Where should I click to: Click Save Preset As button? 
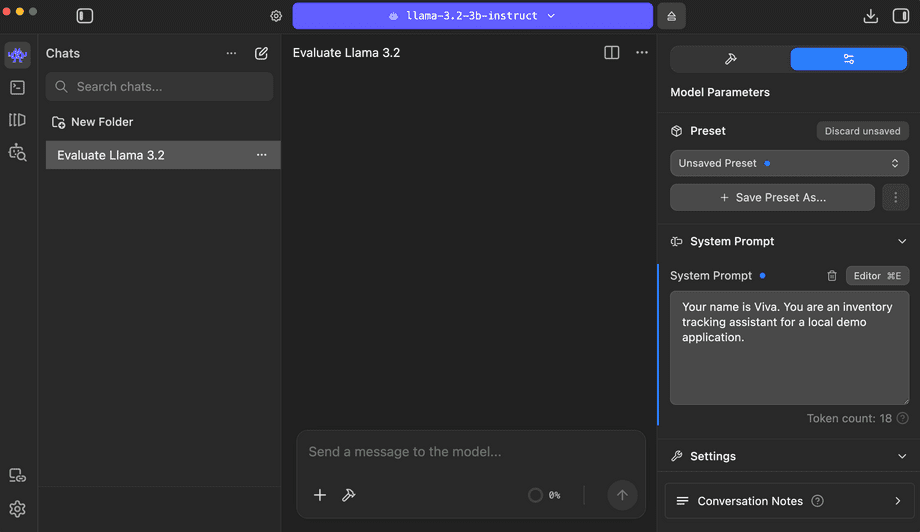(772, 198)
